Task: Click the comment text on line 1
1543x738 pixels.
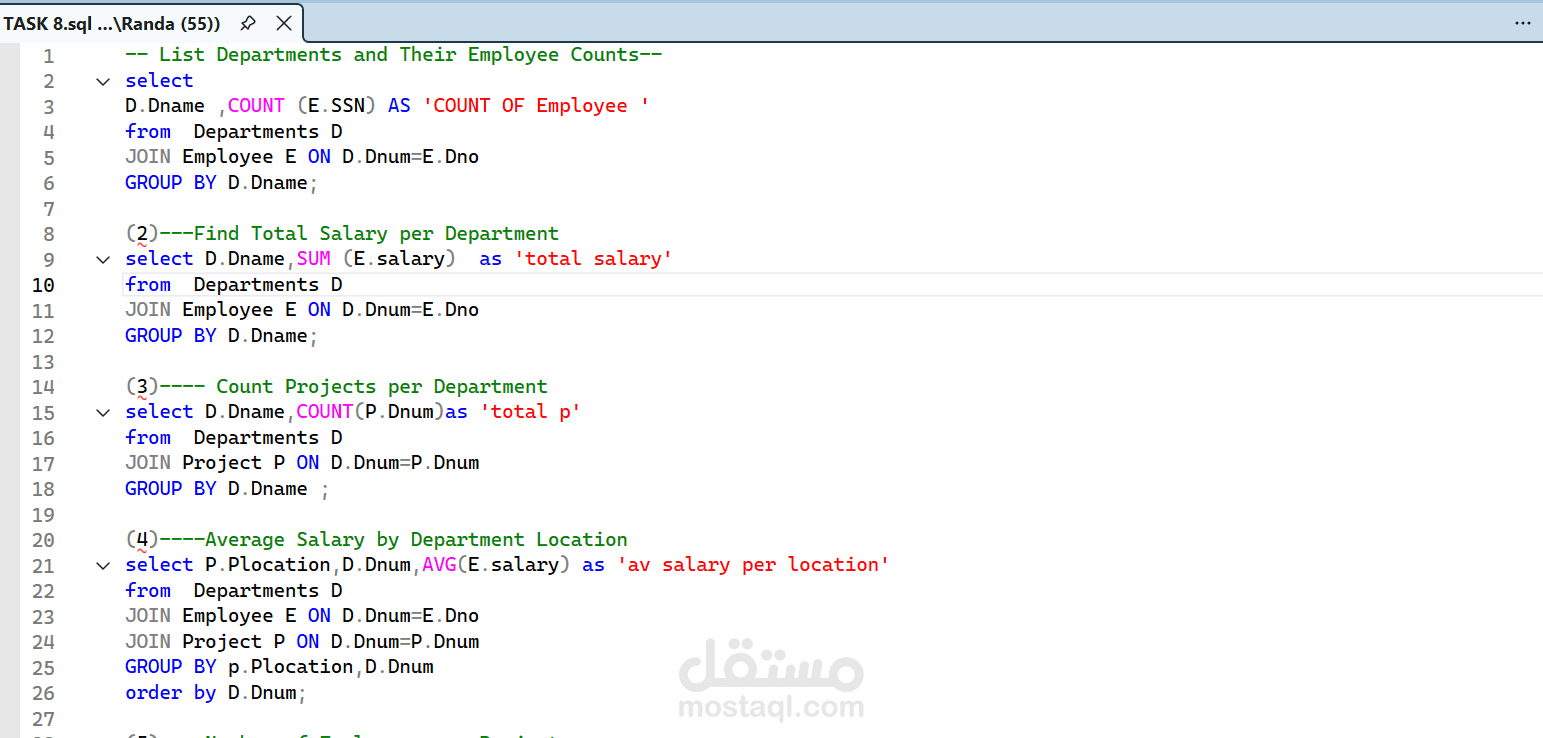Action: [x=390, y=54]
